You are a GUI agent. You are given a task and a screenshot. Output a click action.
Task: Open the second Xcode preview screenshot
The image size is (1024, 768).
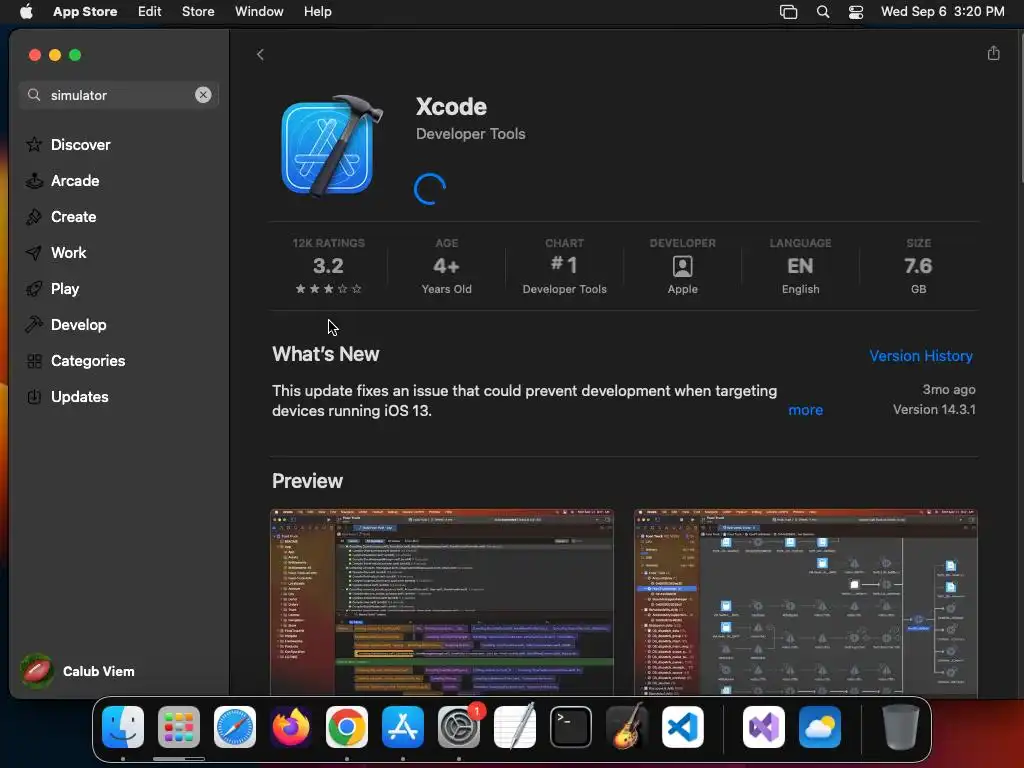(805, 601)
